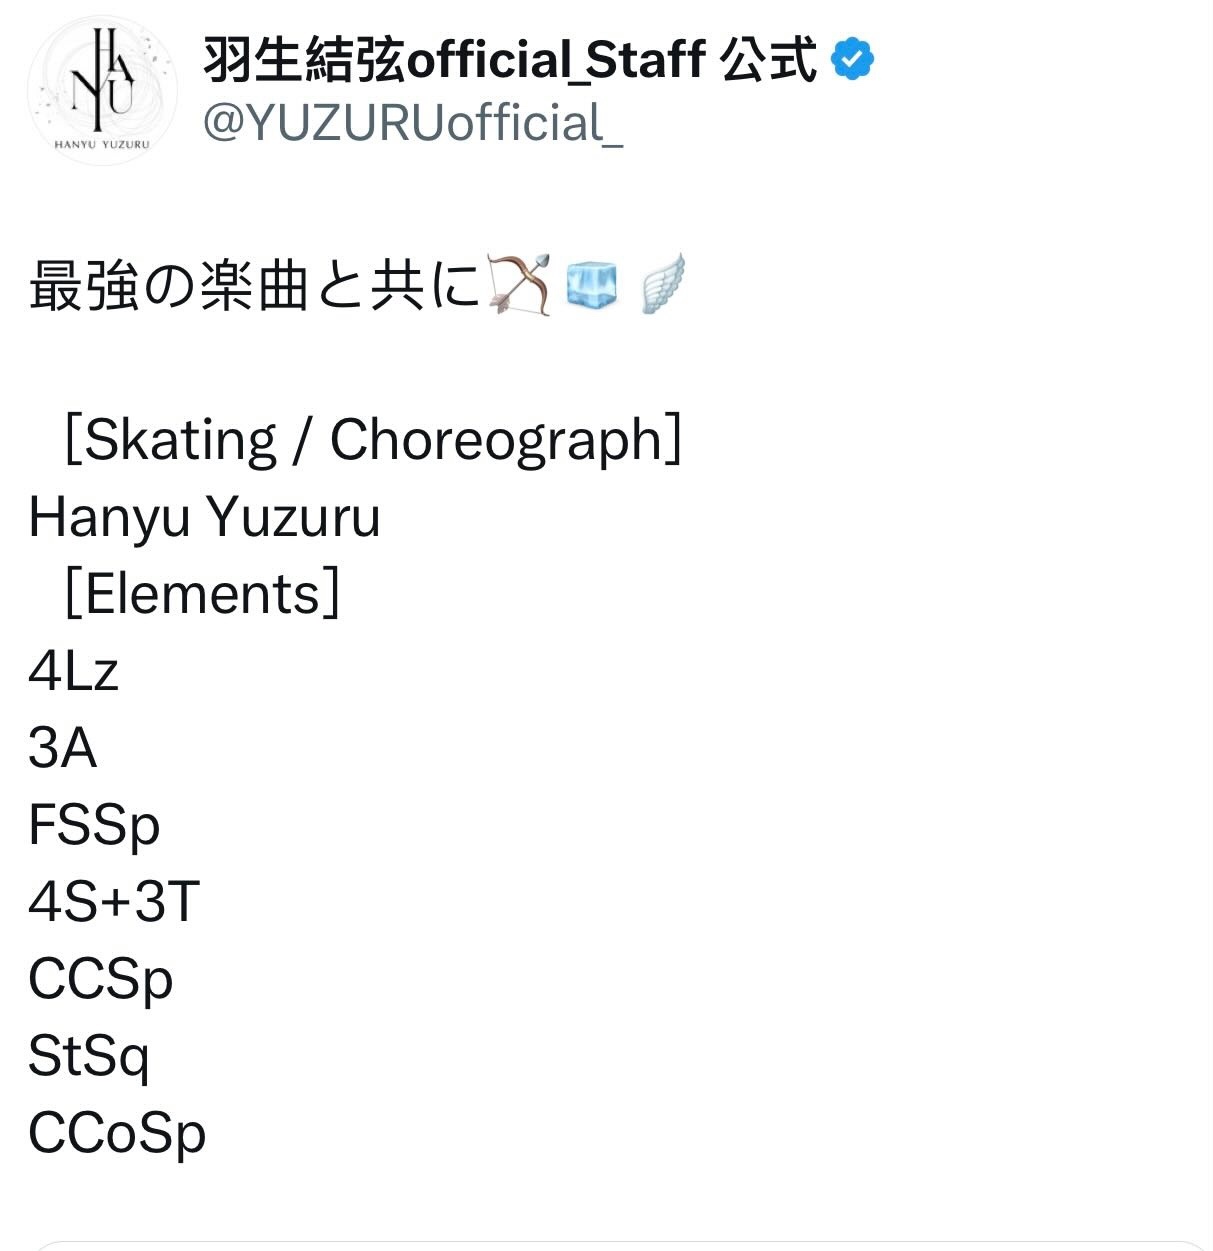The width and height of the screenshot is (1213, 1251).
Task: Open the HANYU YUZURU profile avatar
Action: tap(102, 90)
